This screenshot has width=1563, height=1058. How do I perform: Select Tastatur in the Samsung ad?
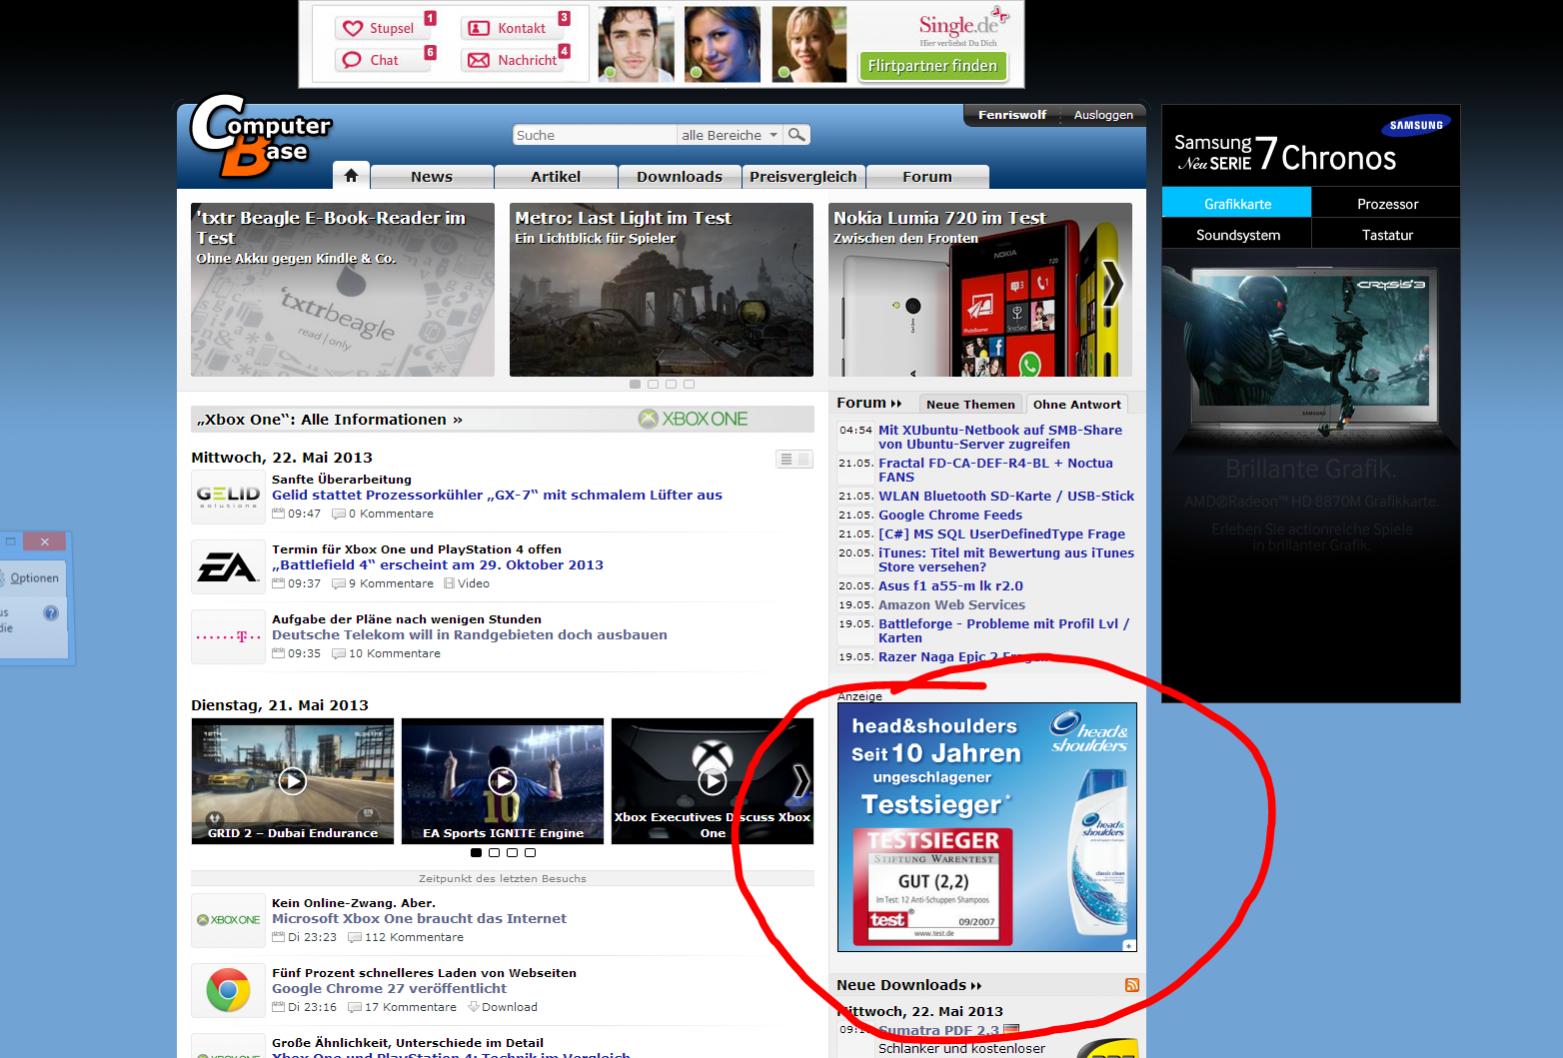click(x=1387, y=234)
